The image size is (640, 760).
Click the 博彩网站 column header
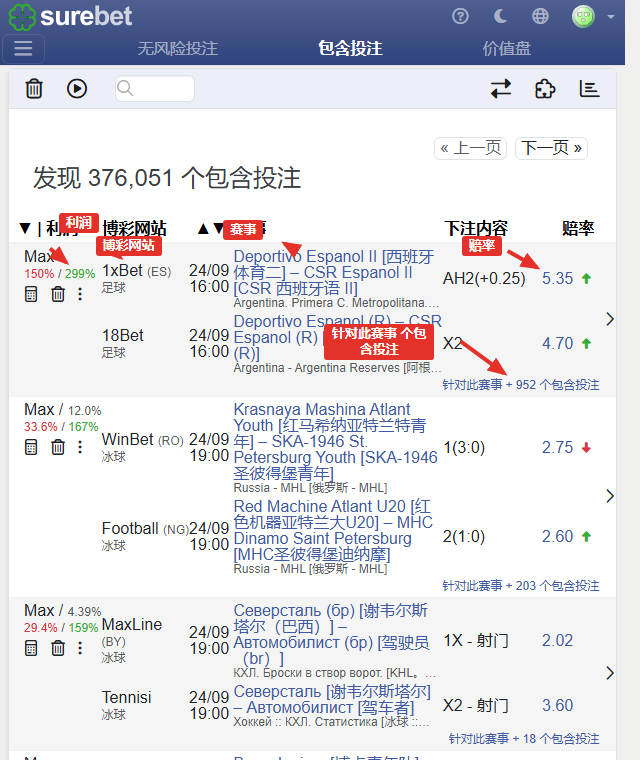point(134,228)
